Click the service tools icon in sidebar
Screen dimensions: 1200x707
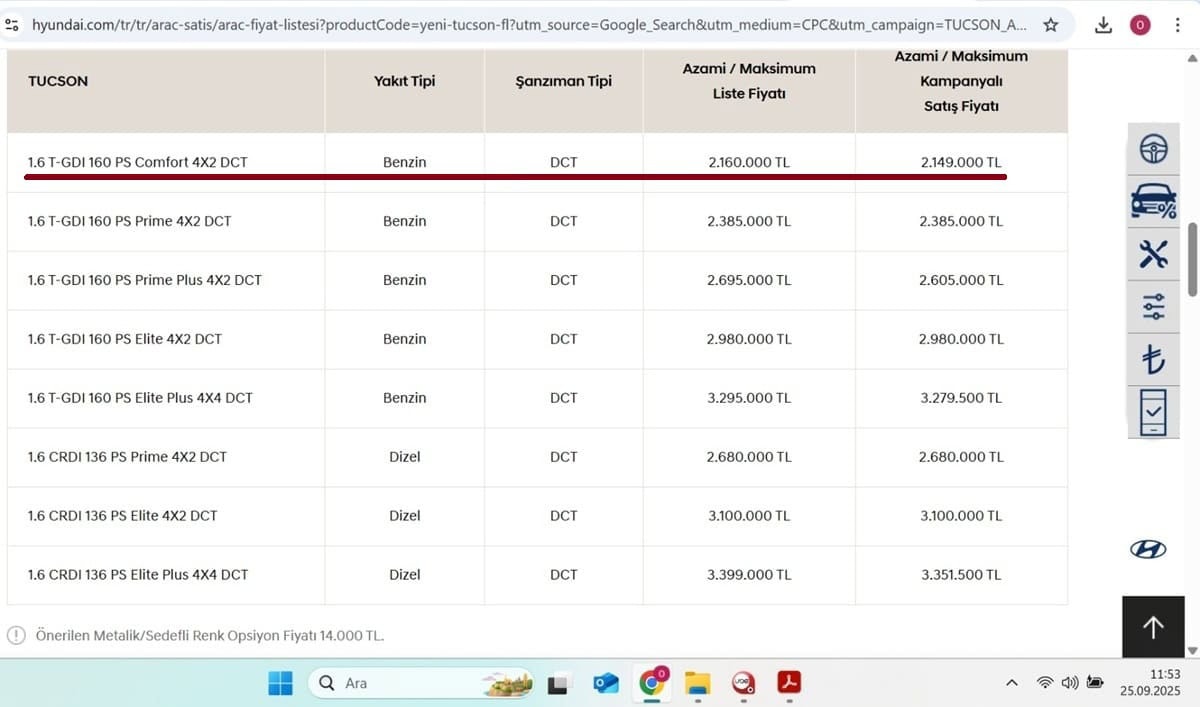tap(1153, 254)
